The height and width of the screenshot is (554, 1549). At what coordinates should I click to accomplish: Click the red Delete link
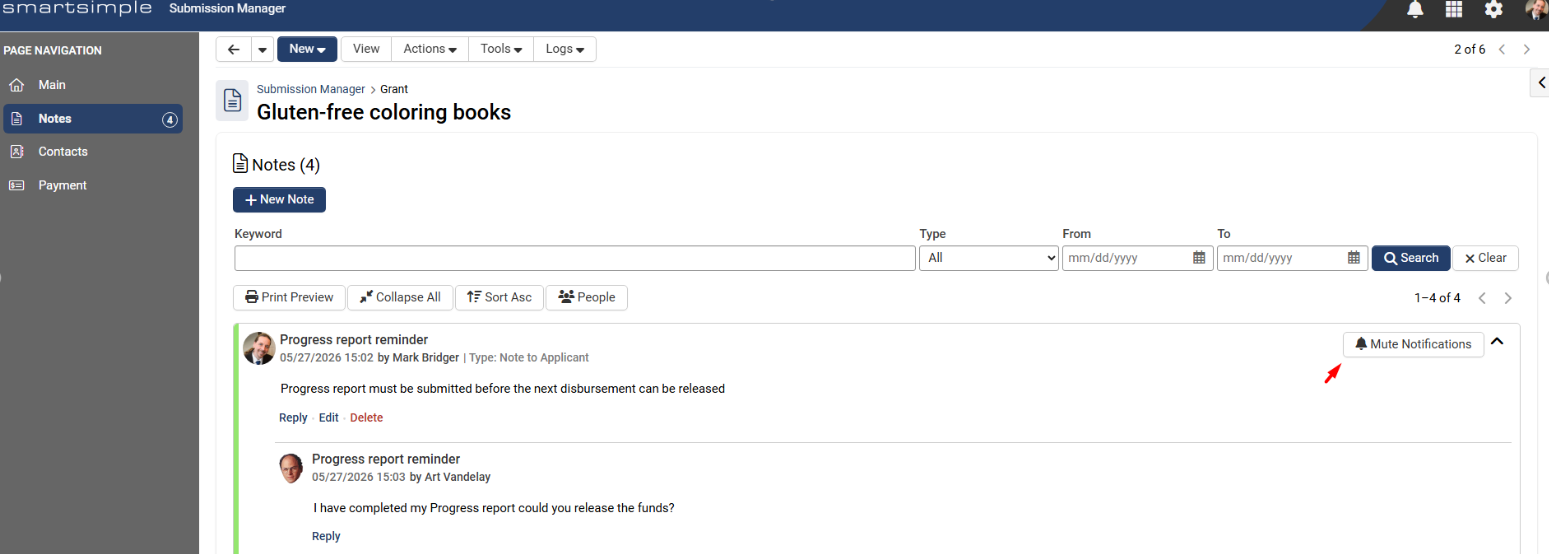(x=366, y=418)
